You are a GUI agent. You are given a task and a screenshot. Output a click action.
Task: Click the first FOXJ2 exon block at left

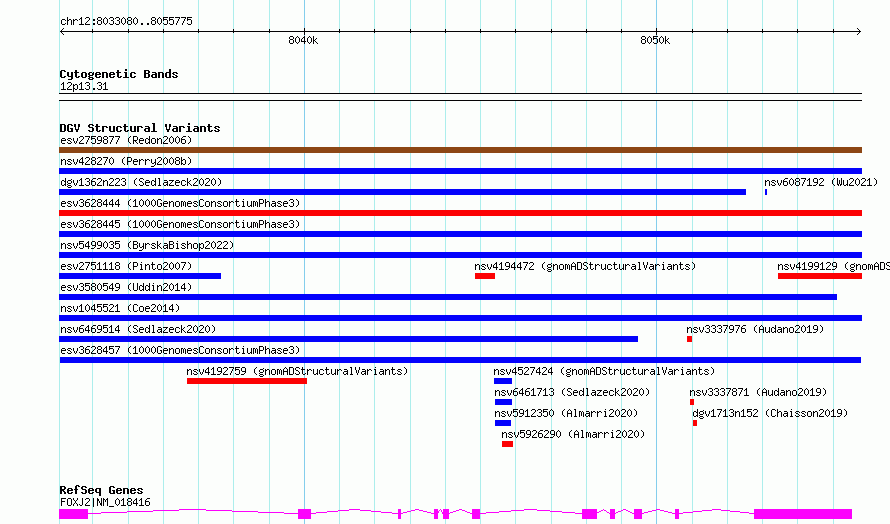[74, 514]
